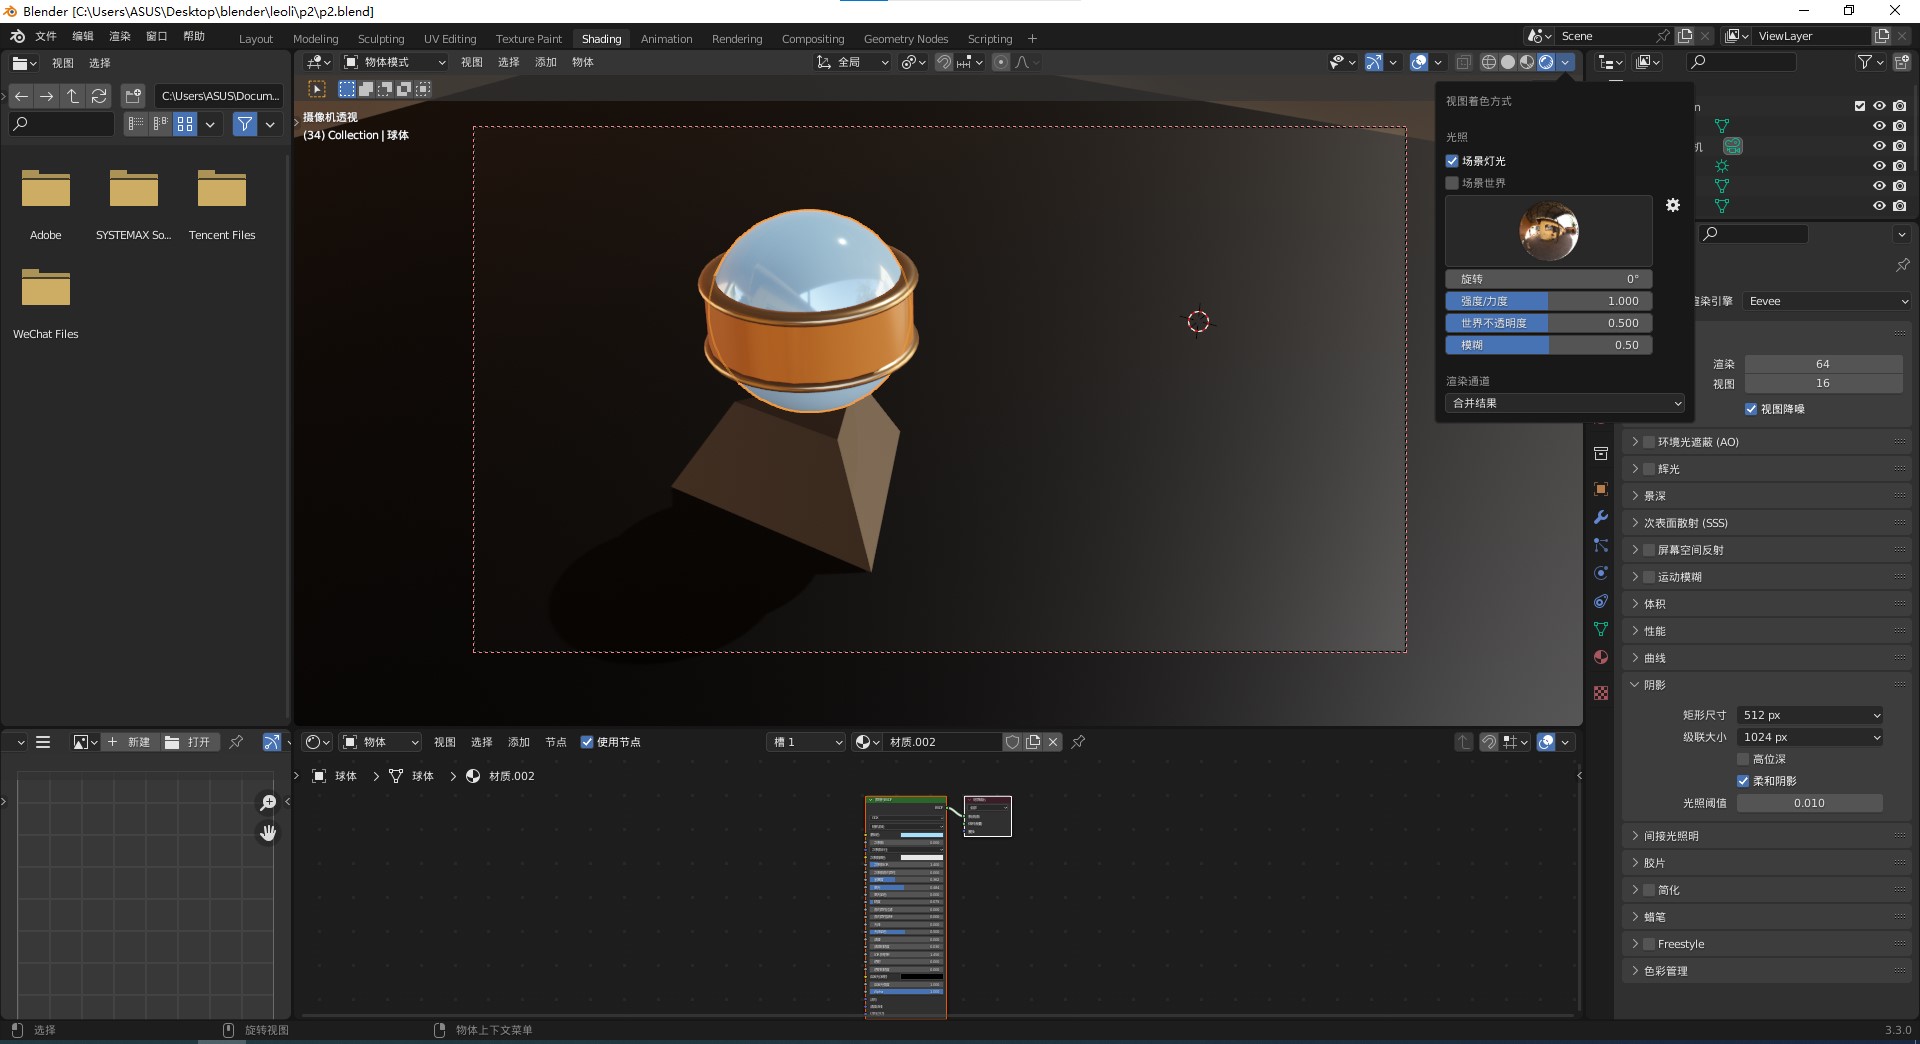Toggle fake user shield for 材质.002
This screenshot has width=1920, height=1044.
tap(1012, 742)
